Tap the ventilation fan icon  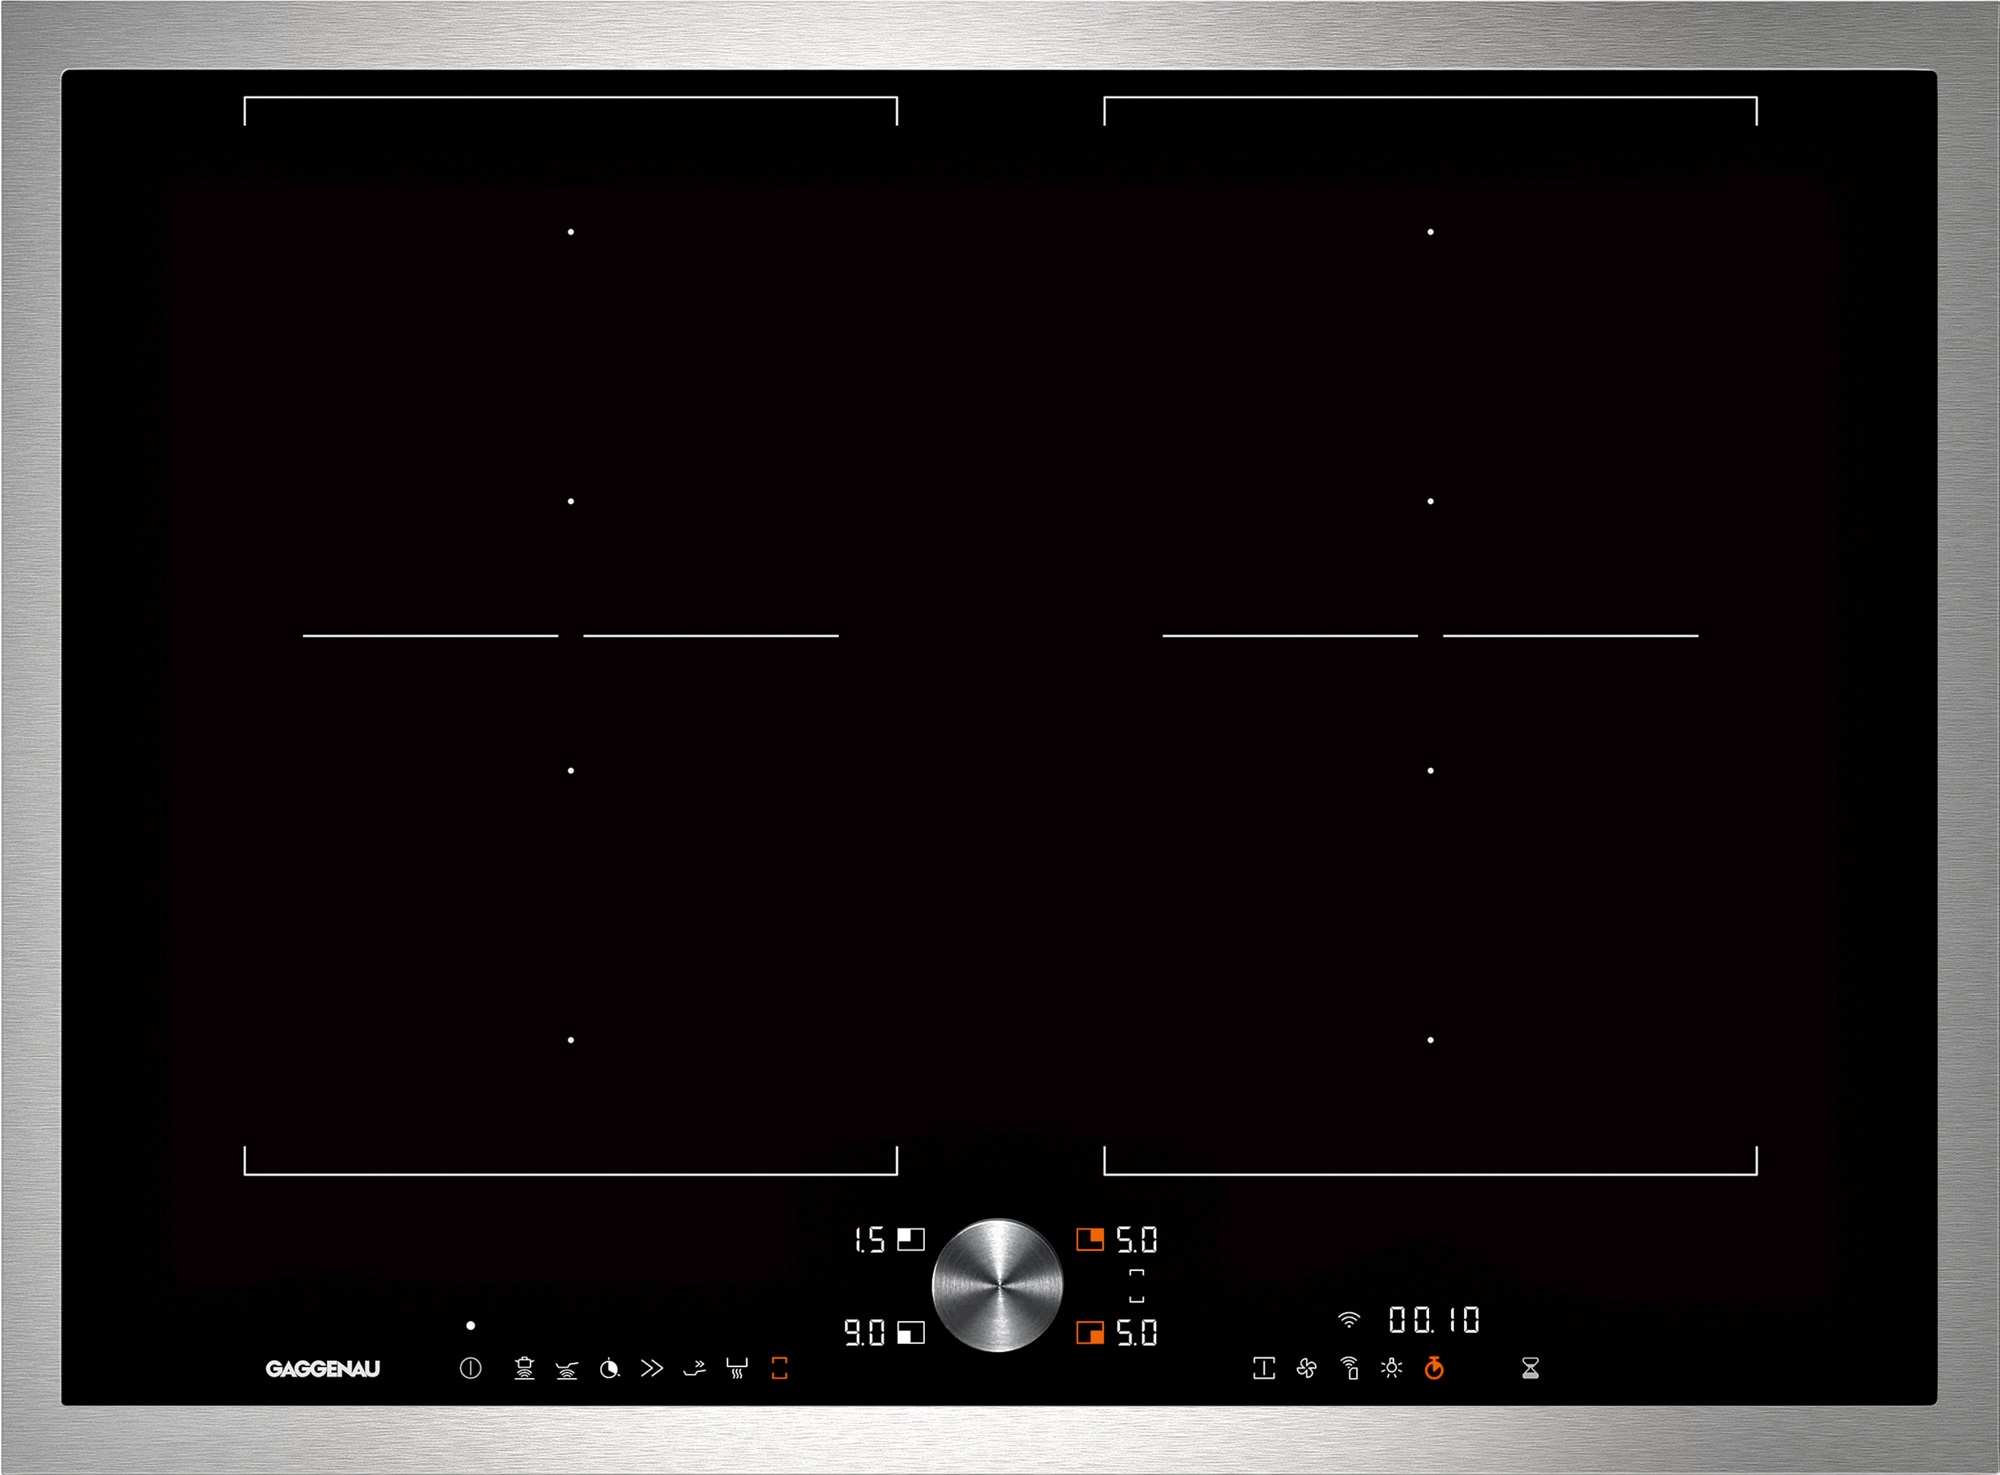[x=1306, y=1368]
